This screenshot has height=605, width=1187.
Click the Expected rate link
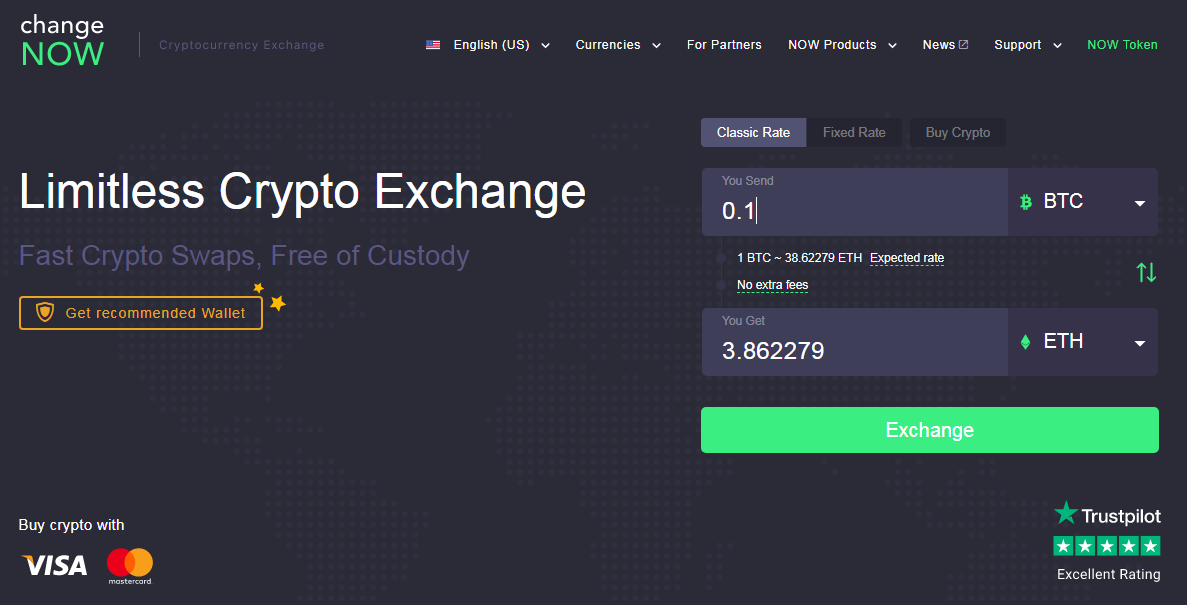(x=907, y=258)
